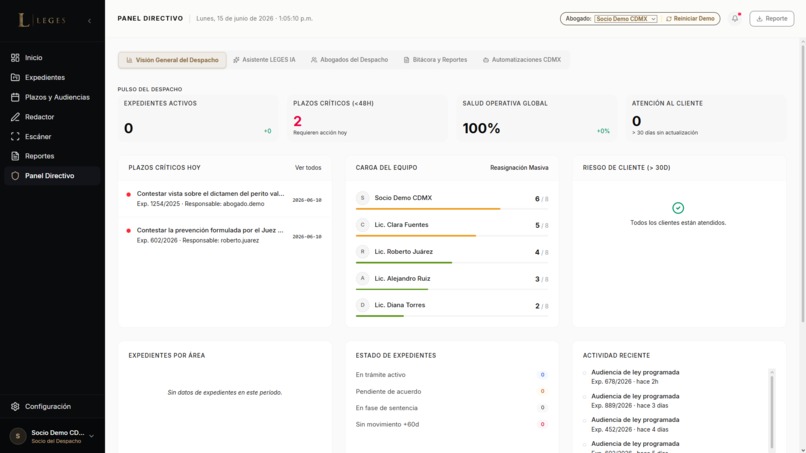The width and height of the screenshot is (806, 453).
Task: Click the S avatar beside Socio Demo CDMX in team load
Action: (362, 198)
